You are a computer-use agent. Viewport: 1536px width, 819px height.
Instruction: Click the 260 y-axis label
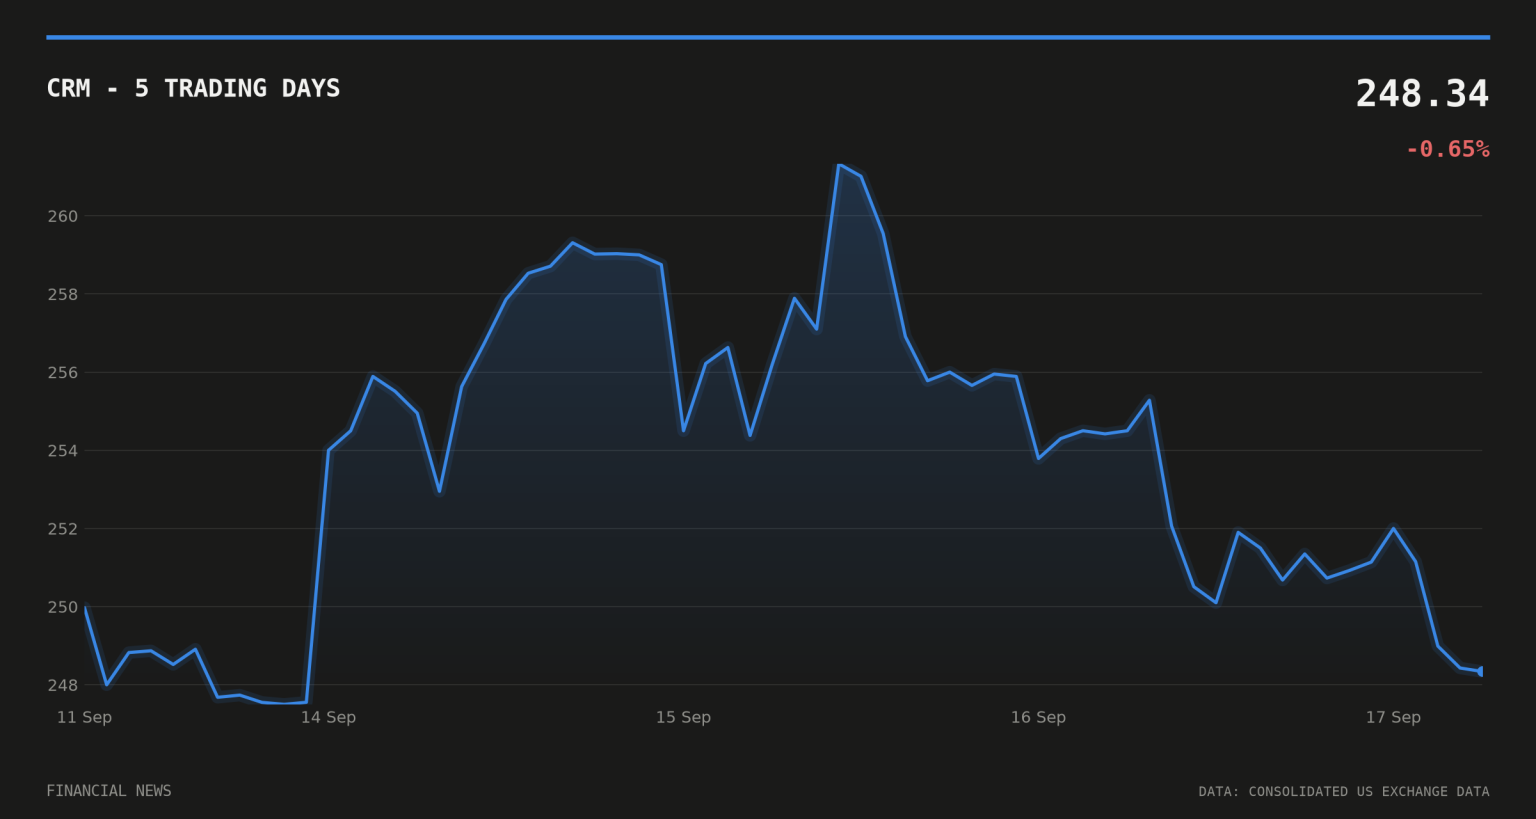coord(63,216)
